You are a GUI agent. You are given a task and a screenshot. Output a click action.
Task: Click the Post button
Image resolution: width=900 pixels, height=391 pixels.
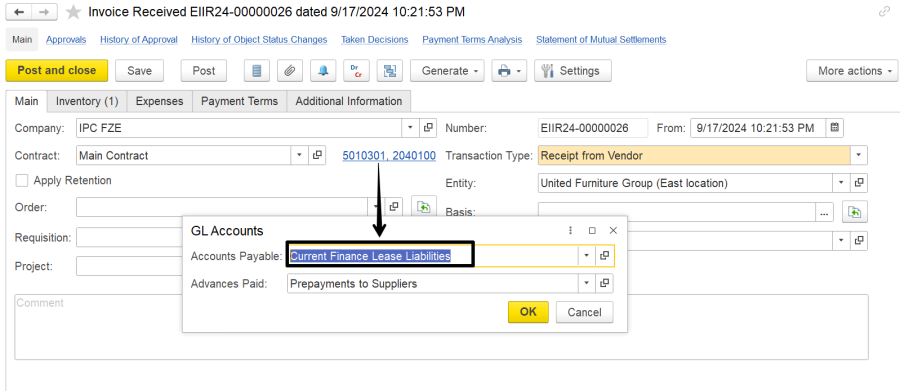204,71
